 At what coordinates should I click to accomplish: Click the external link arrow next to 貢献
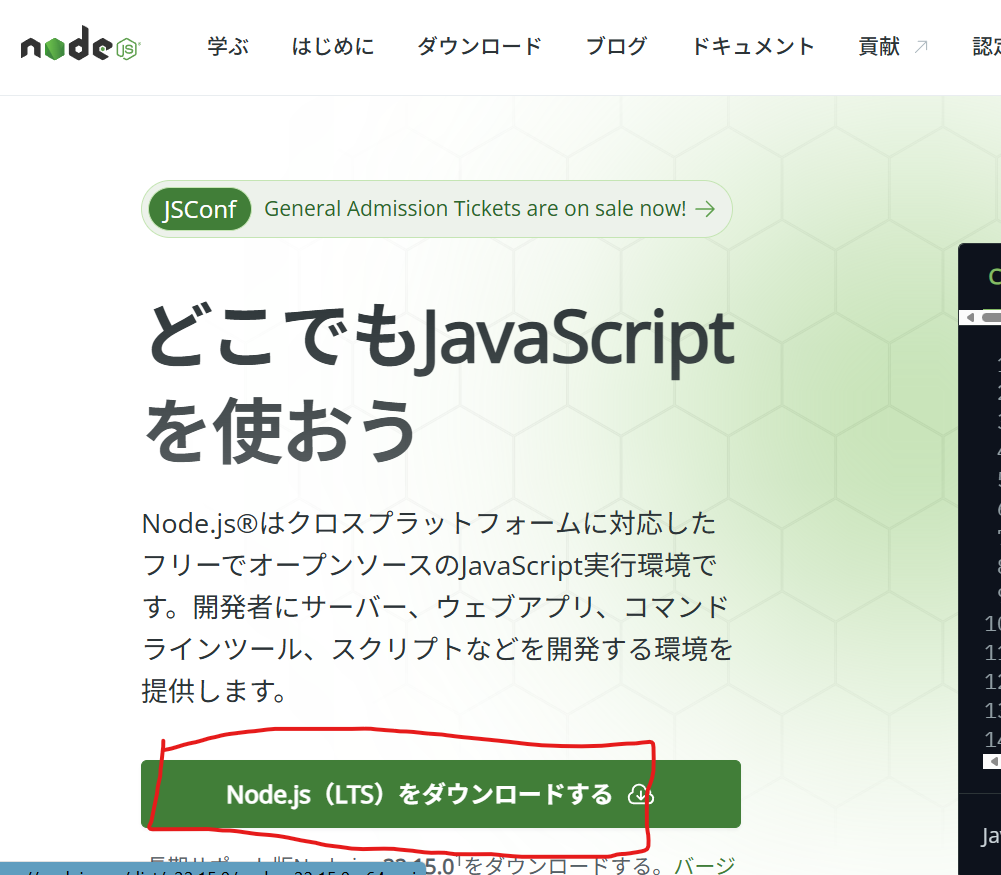tap(921, 47)
